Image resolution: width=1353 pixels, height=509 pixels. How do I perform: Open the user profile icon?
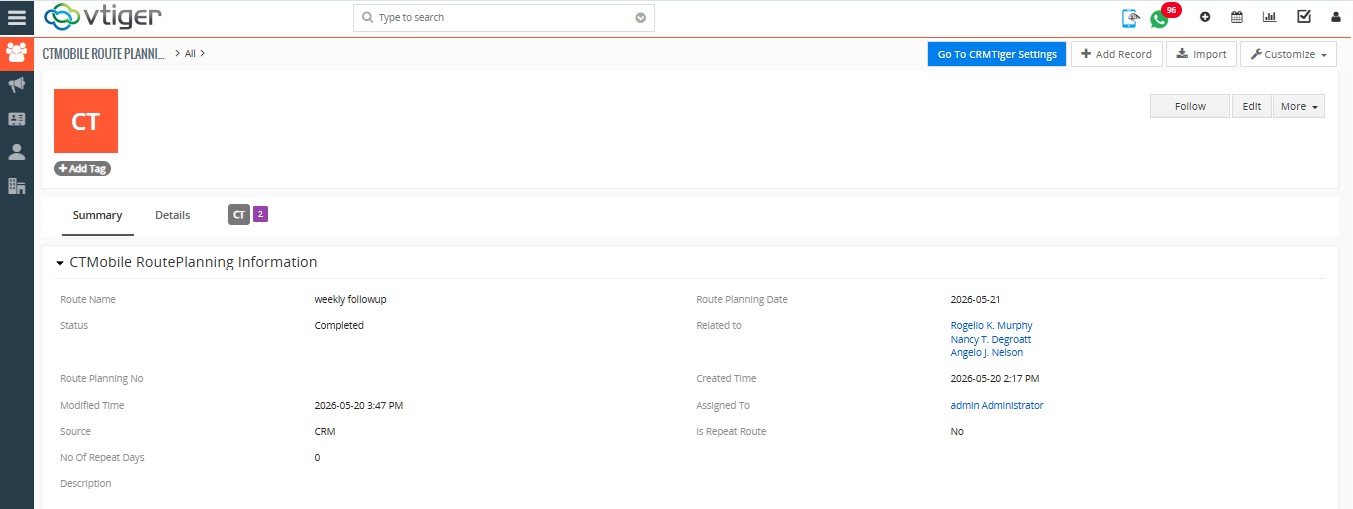(x=1335, y=17)
